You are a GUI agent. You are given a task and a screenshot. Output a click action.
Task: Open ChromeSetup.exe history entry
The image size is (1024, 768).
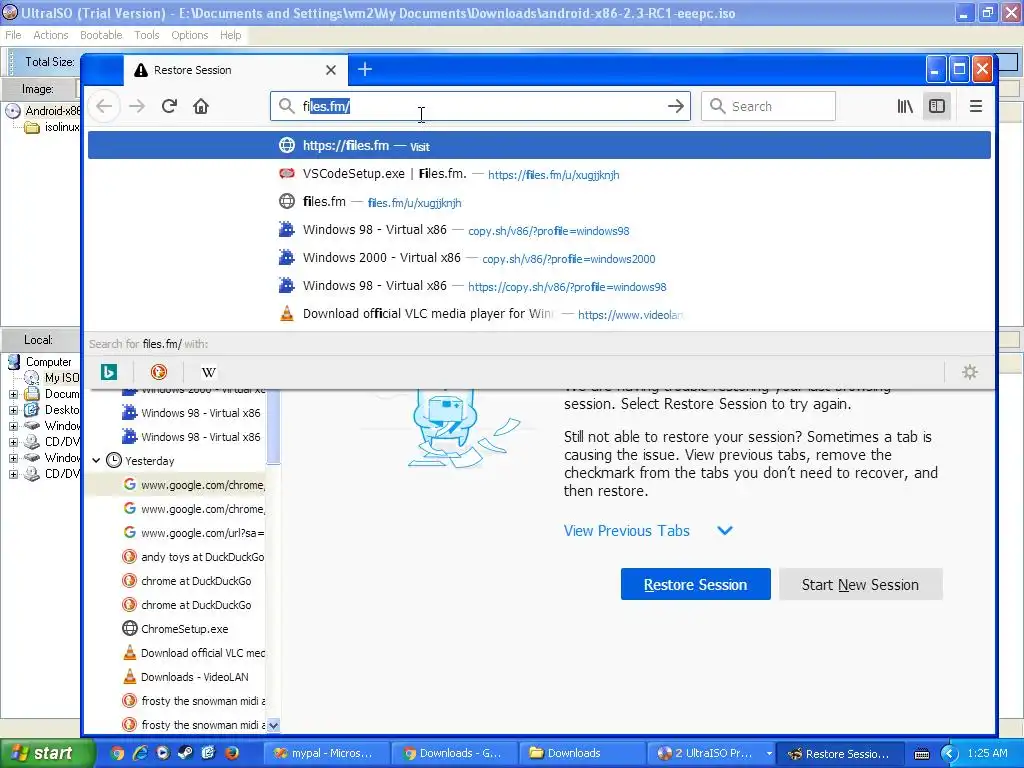[x=185, y=629]
